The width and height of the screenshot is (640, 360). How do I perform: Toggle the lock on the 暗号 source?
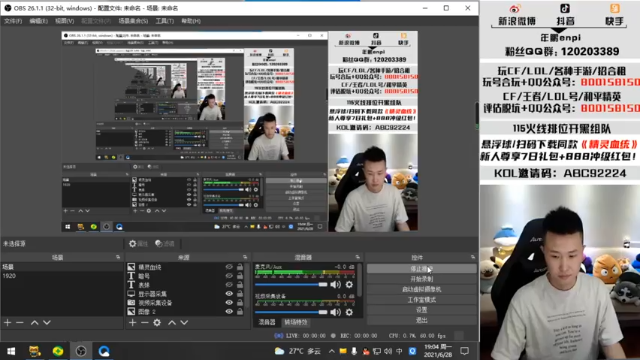pyautogui.click(x=240, y=276)
